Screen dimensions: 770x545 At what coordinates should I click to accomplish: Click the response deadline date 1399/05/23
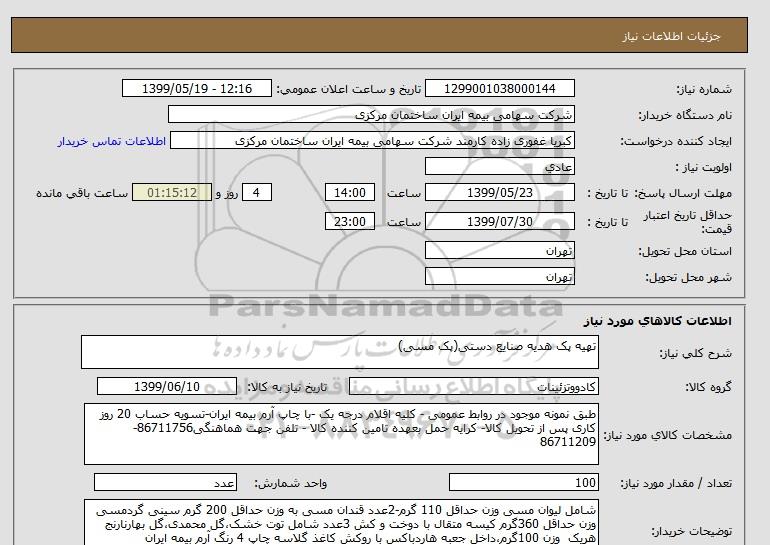[499, 192]
